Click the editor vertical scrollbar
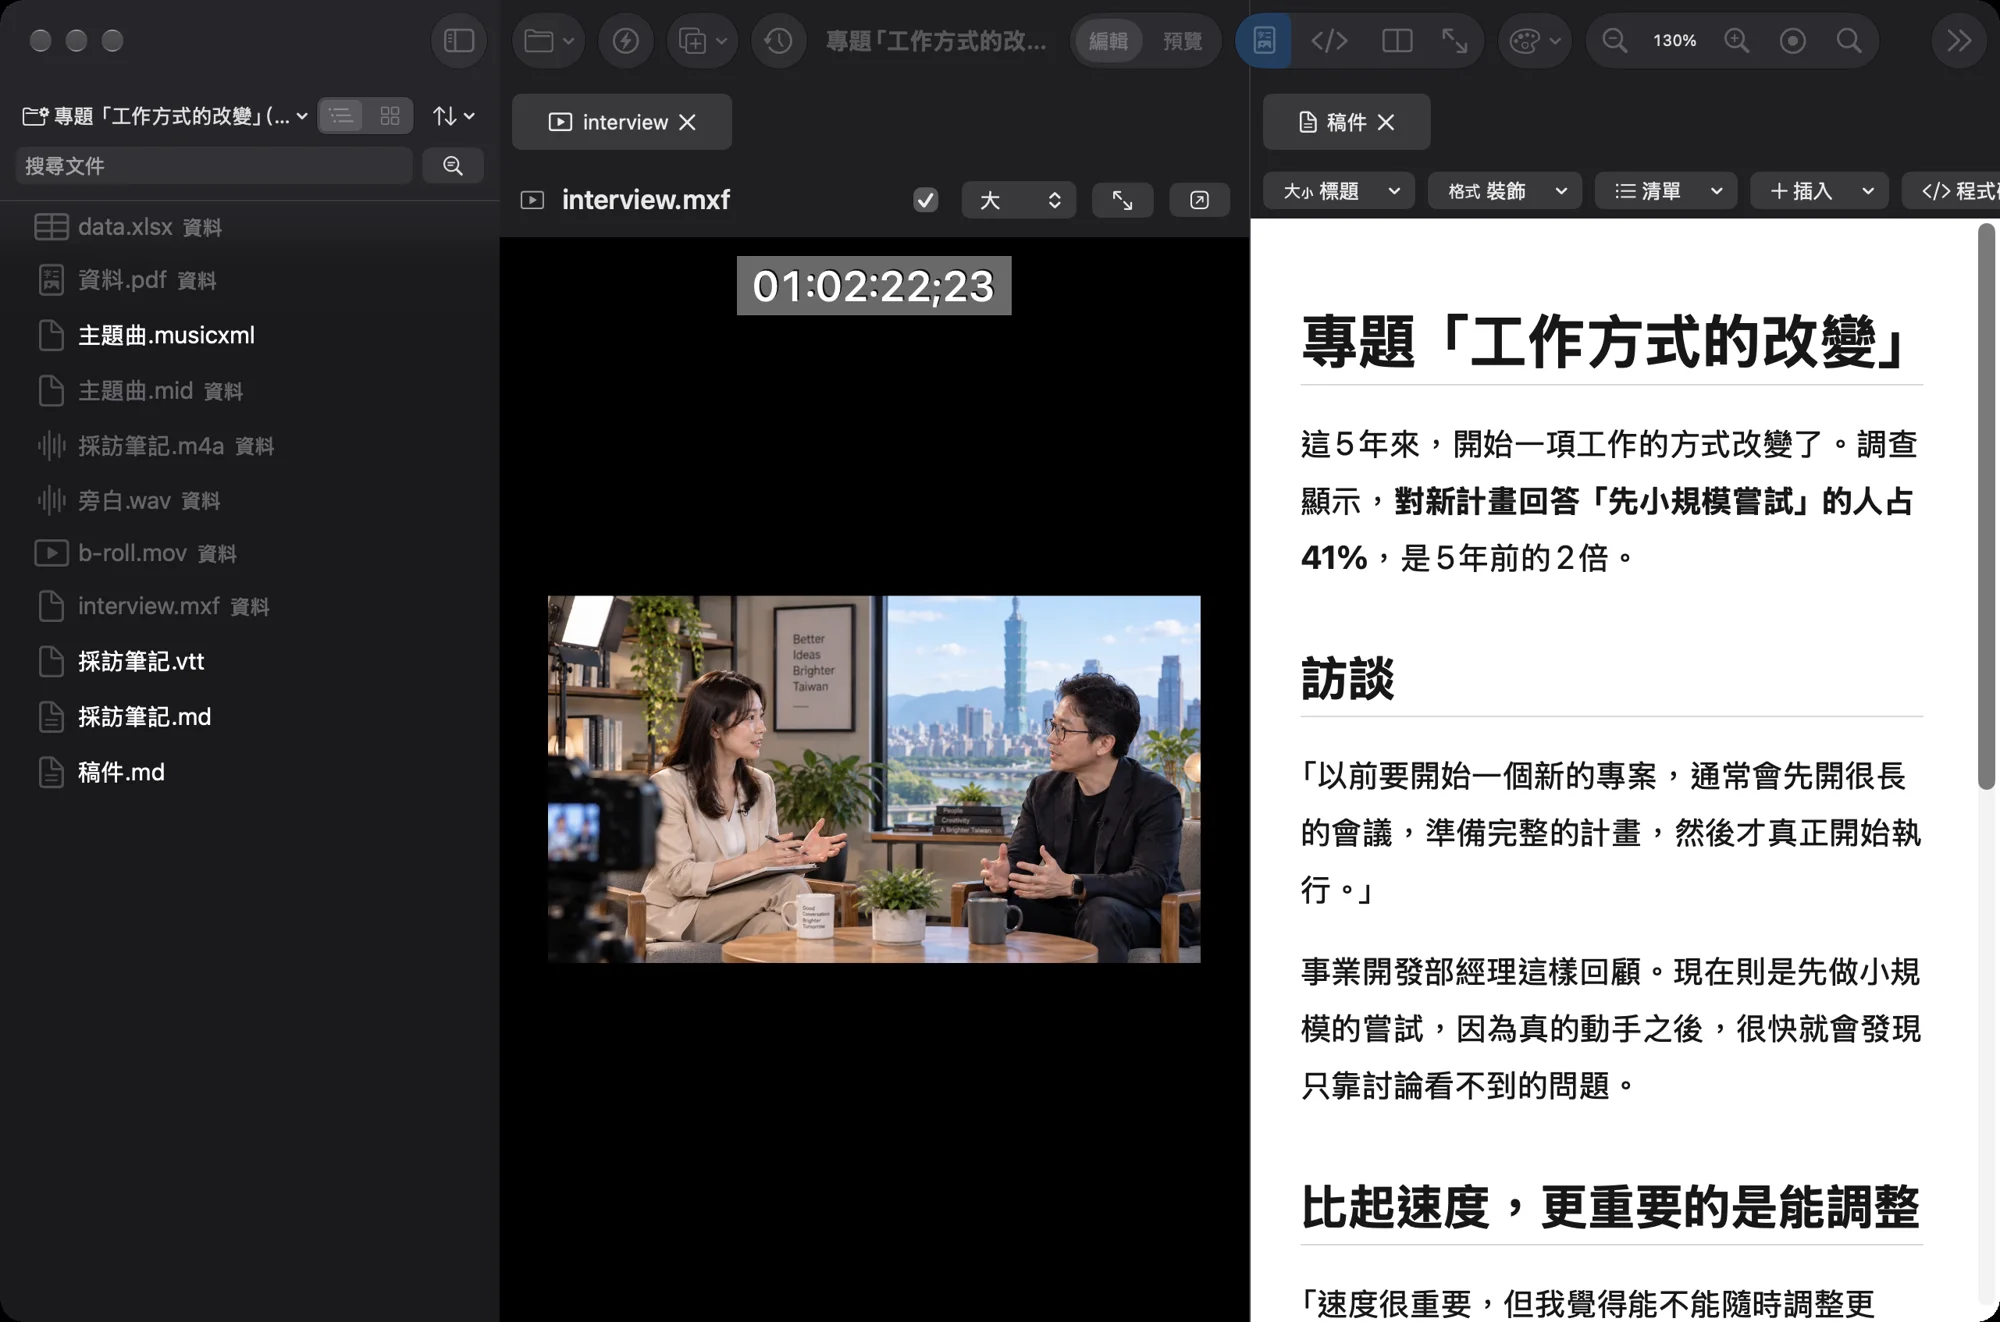This screenshot has width=2000, height=1322. (x=1986, y=507)
